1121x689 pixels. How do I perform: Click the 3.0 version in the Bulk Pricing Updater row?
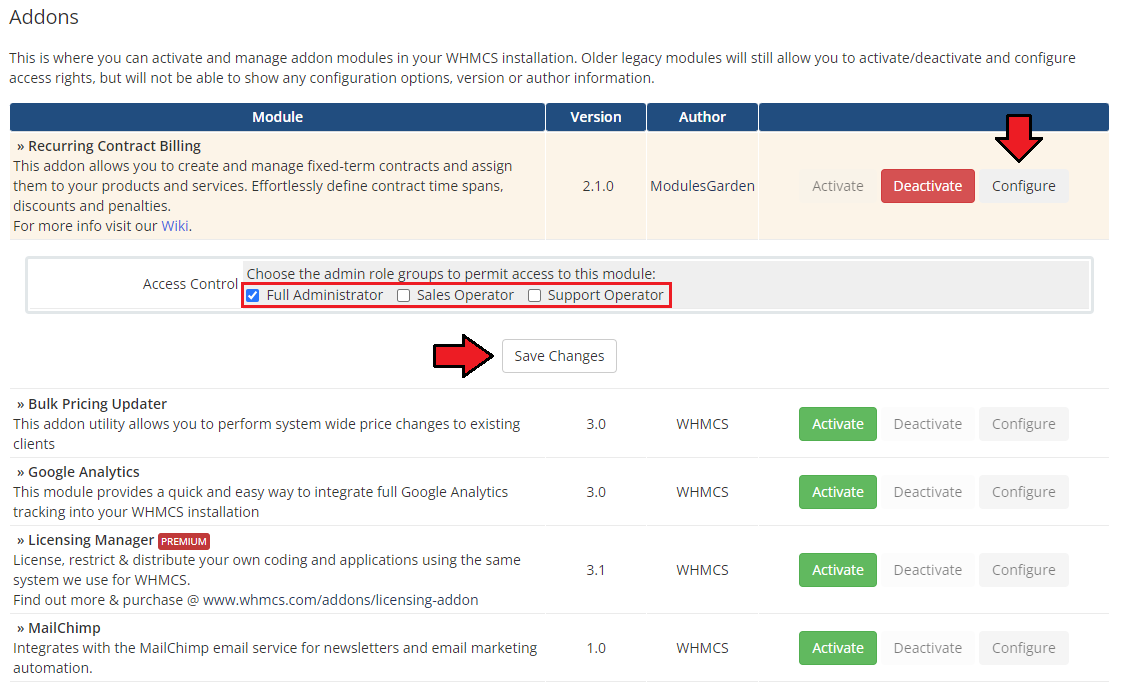[596, 424]
